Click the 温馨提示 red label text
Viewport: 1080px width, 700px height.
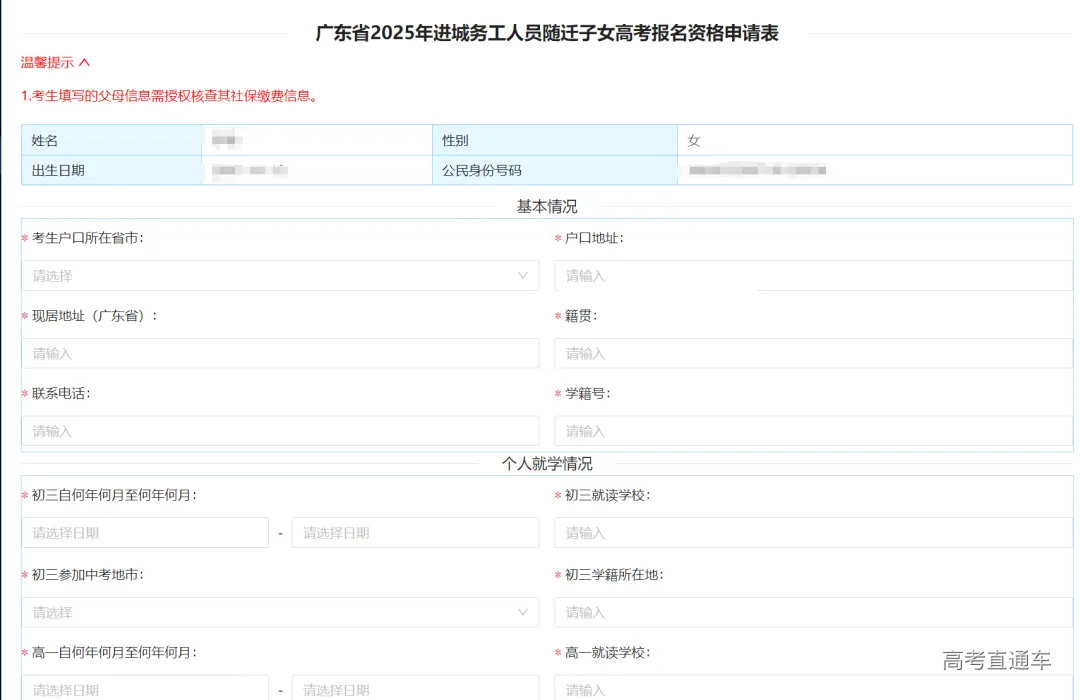point(47,62)
